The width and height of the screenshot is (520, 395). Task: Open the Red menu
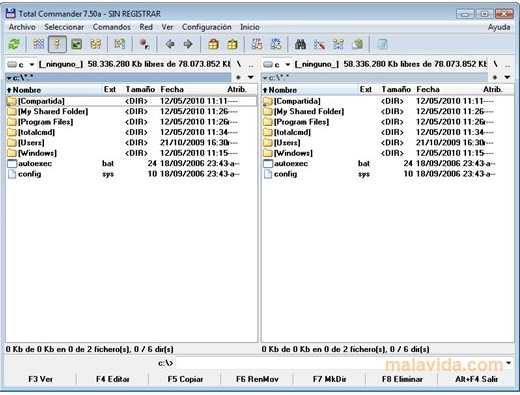(146, 27)
